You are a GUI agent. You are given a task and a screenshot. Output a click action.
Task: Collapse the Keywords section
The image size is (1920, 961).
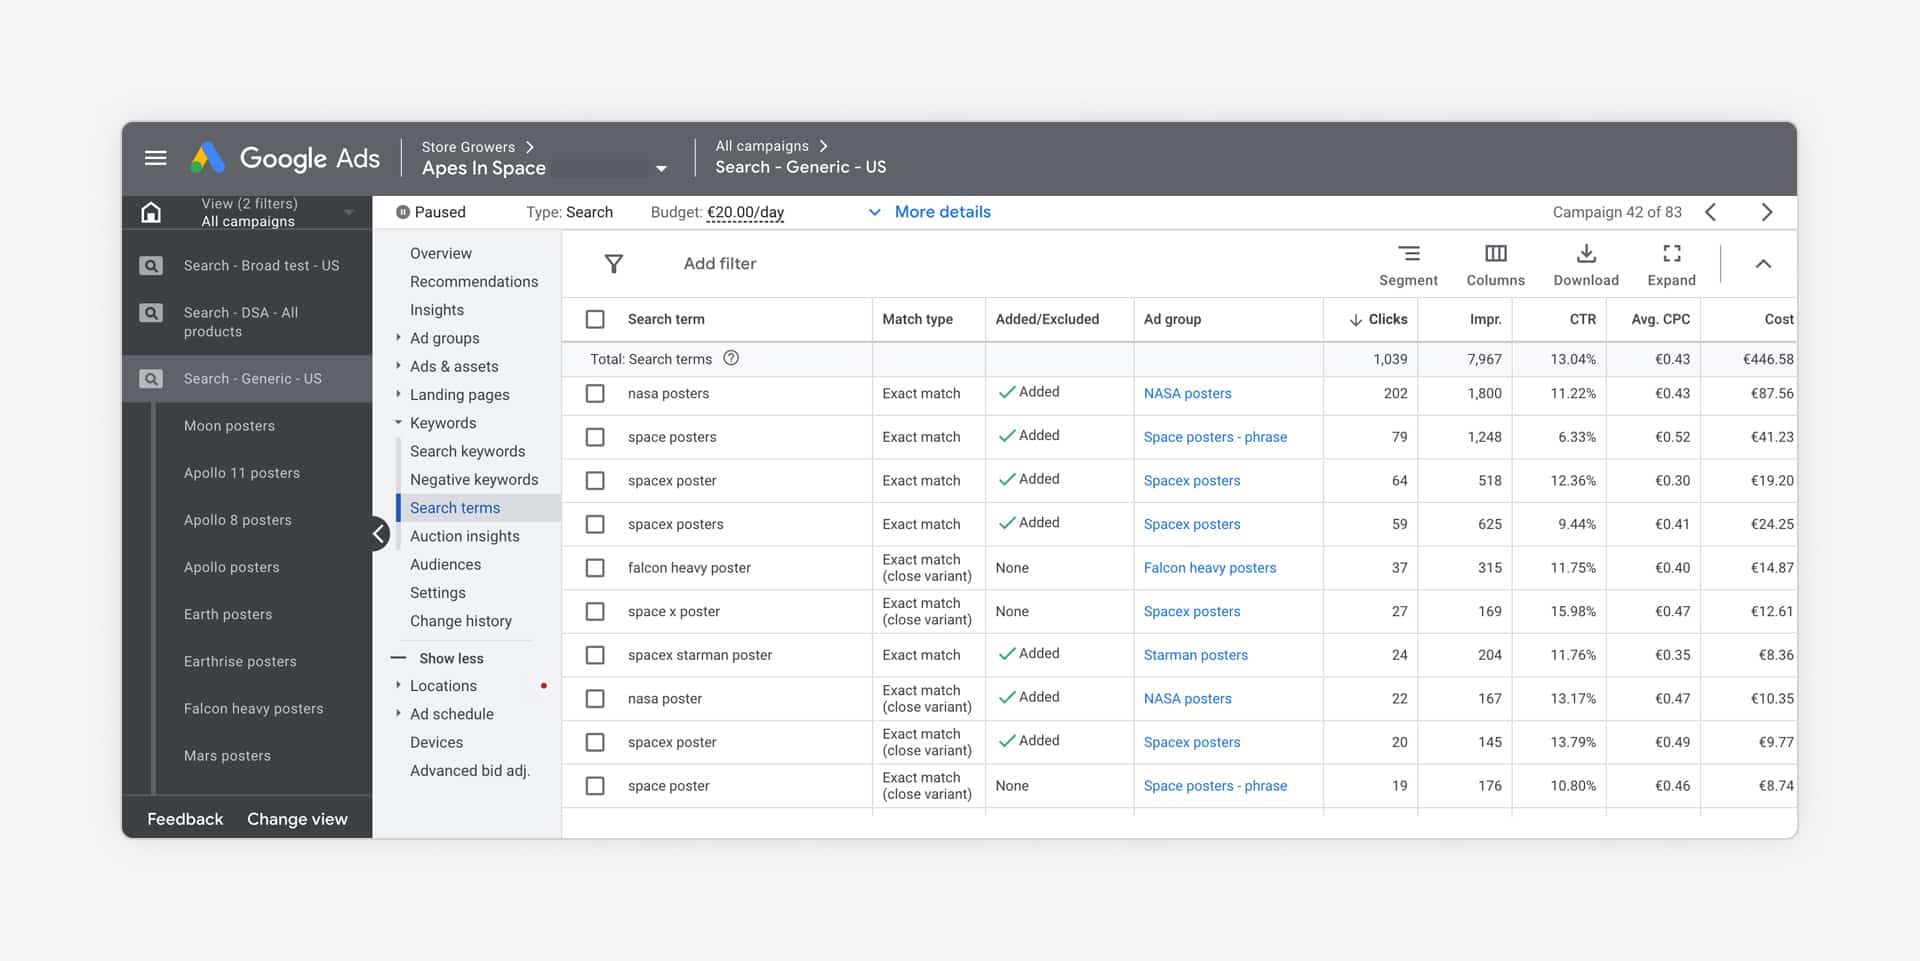(398, 423)
